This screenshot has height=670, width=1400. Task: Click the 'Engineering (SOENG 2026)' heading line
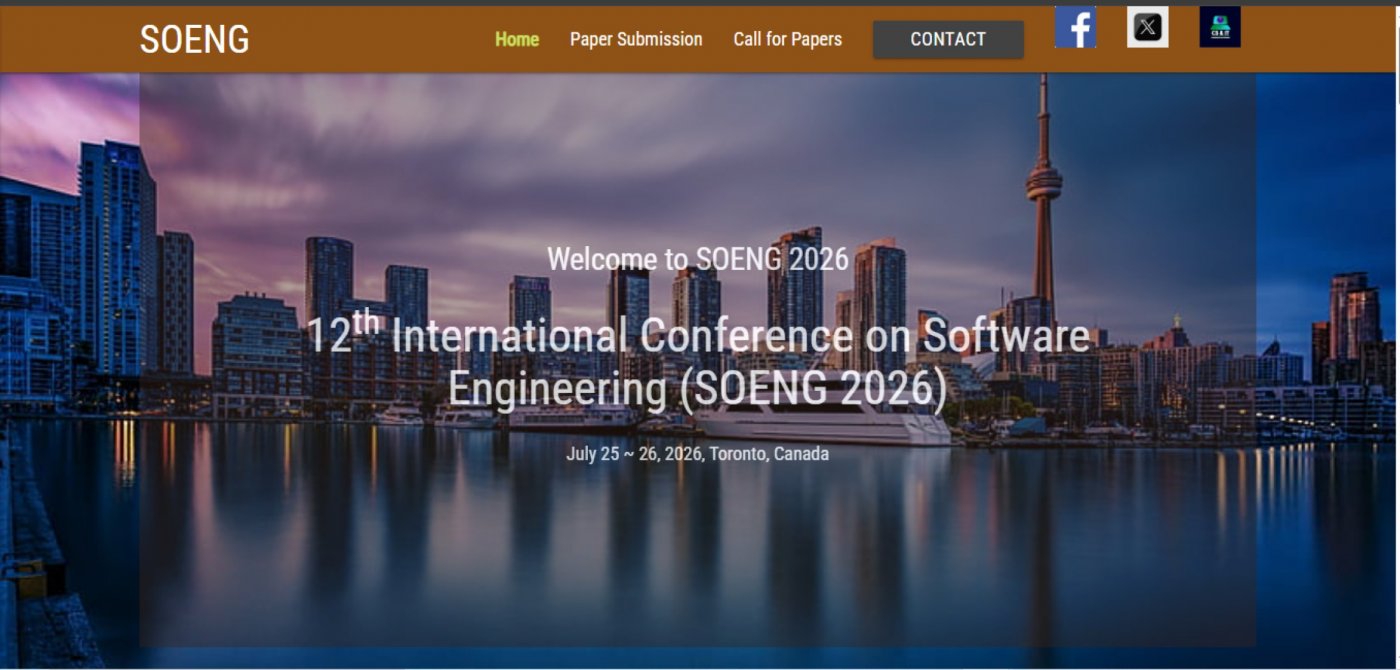[697, 389]
